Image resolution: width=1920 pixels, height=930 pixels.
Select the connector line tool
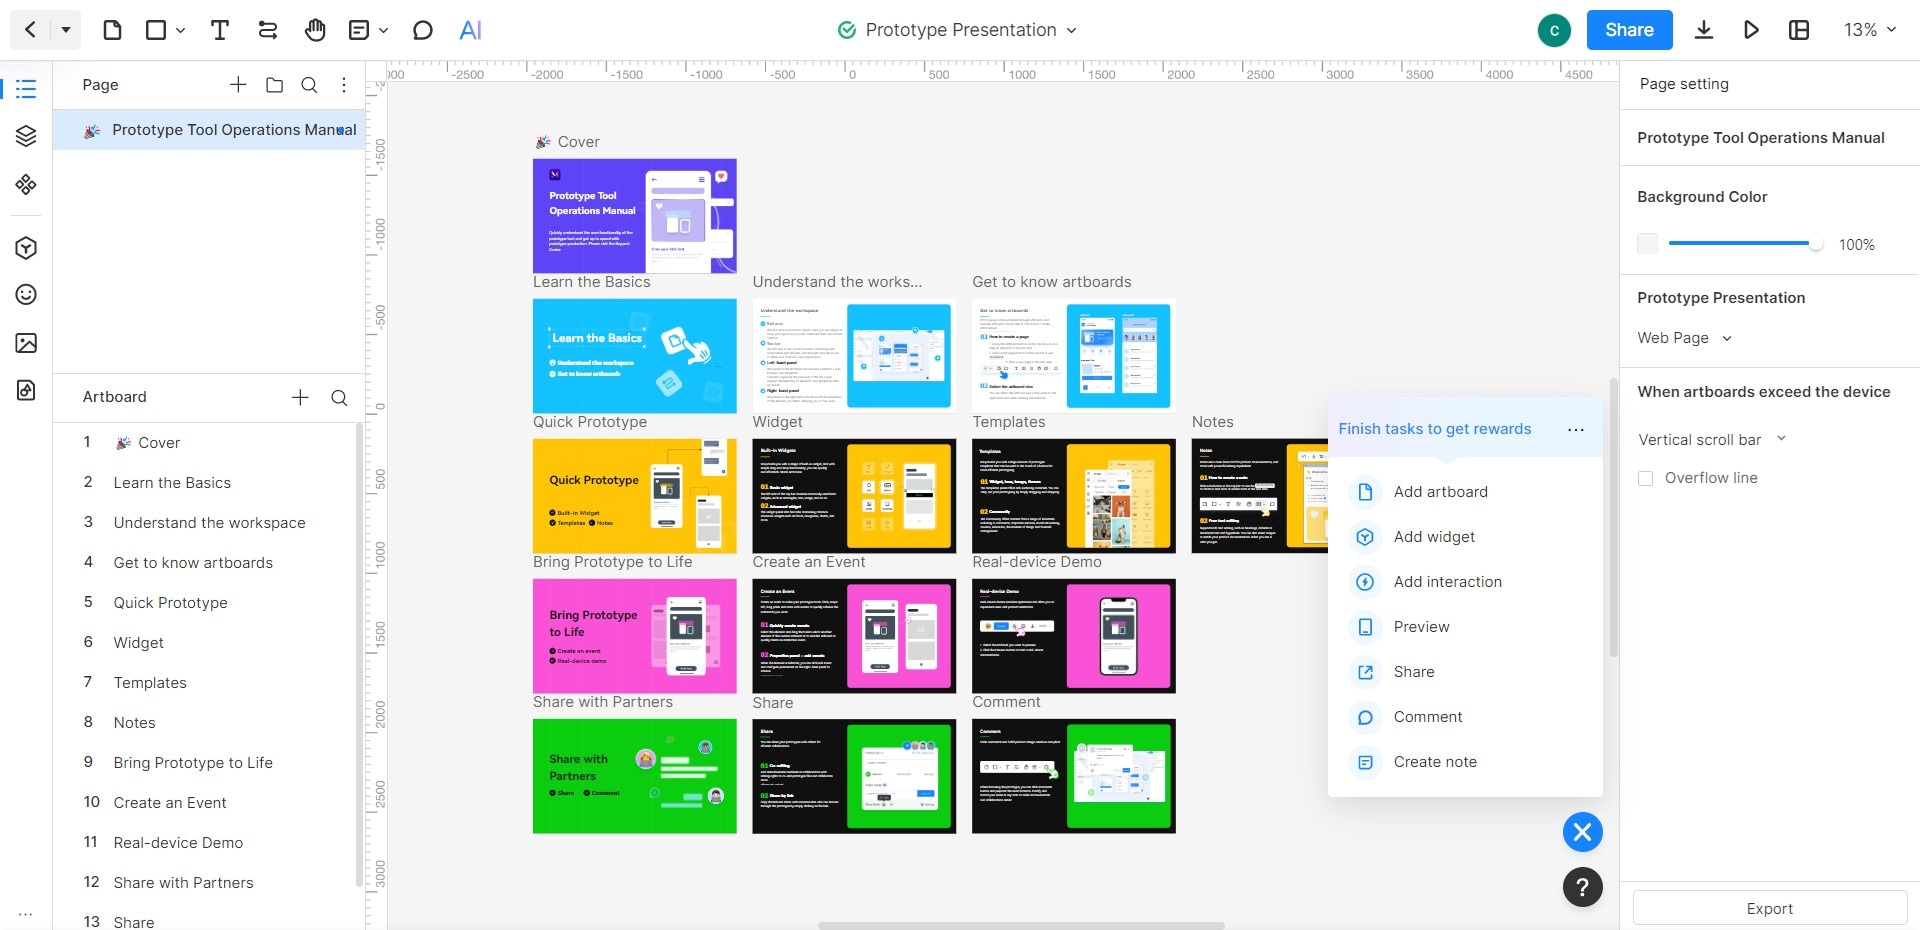(268, 30)
